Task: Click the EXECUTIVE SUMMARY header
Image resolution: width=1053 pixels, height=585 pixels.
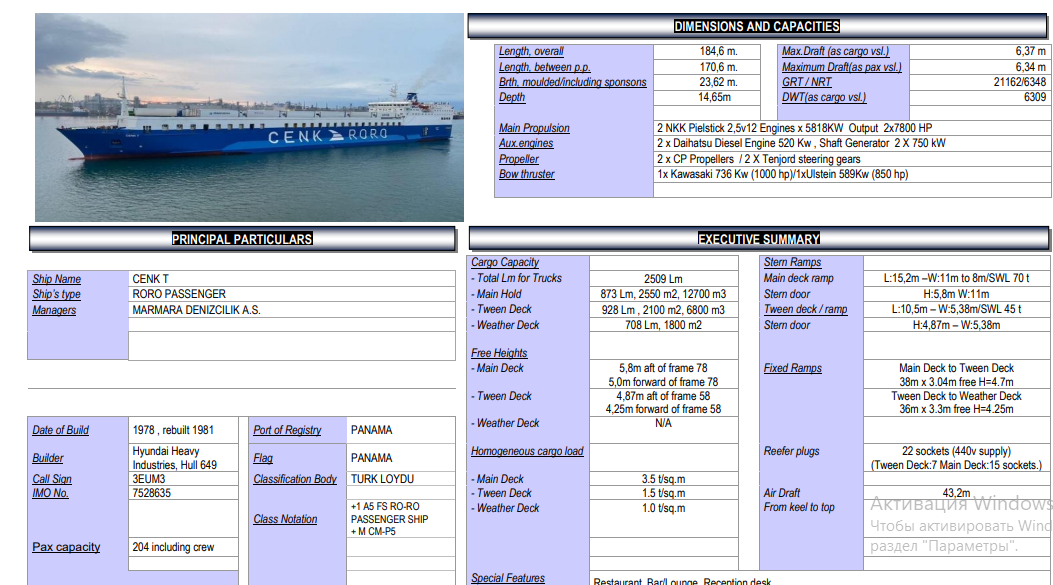Action: click(x=759, y=239)
